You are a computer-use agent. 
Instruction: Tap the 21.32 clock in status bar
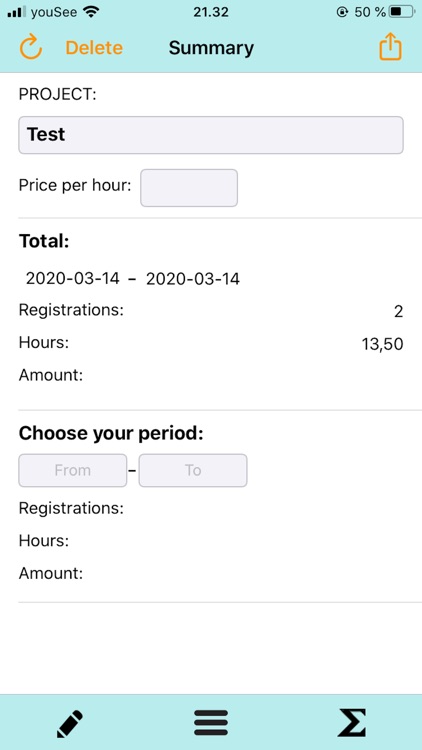[x=211, y=12]
